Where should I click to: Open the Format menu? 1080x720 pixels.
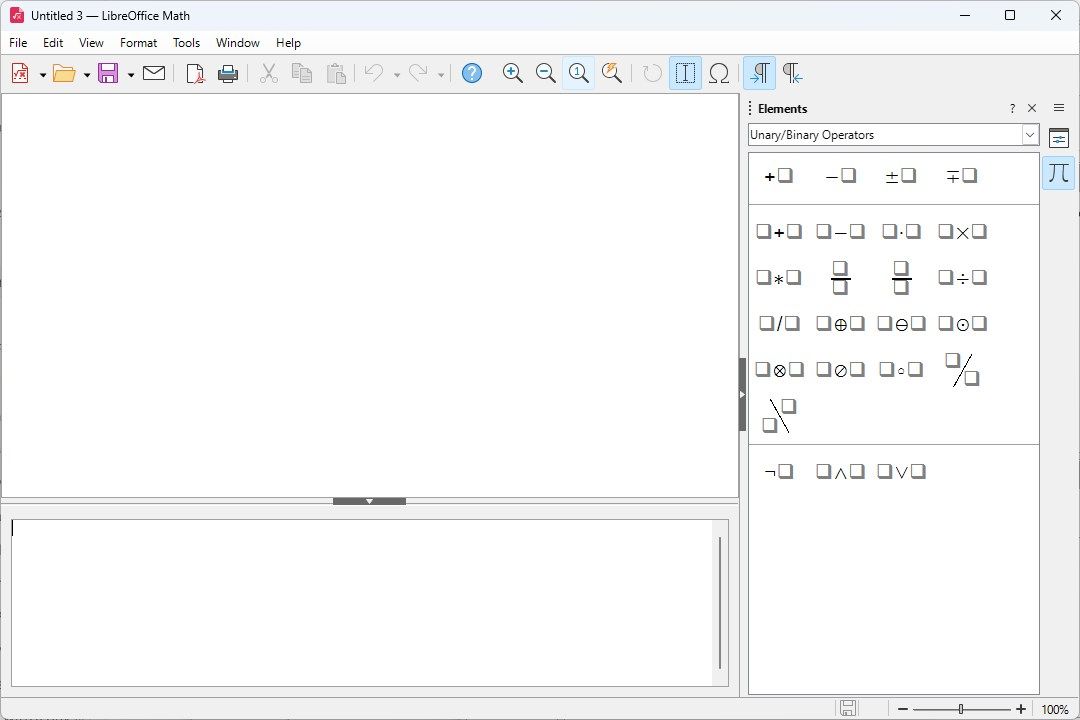138,43
